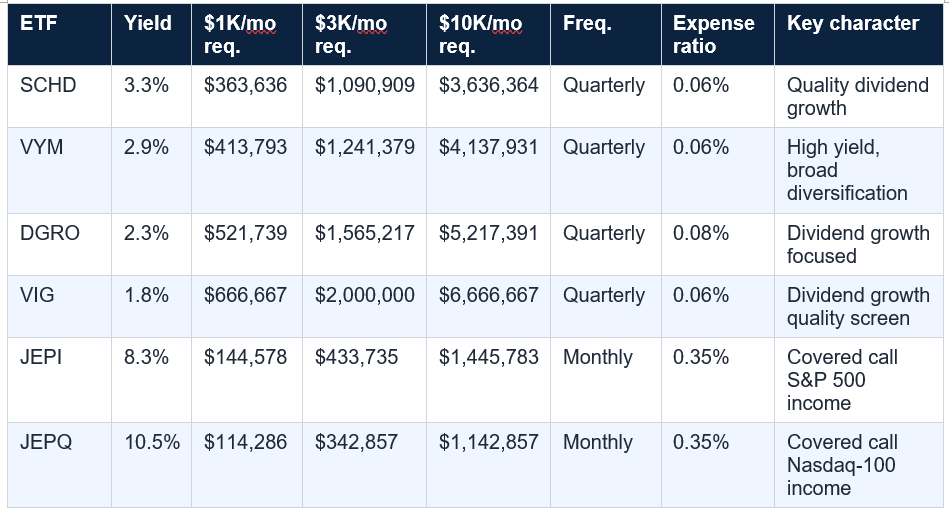949x511 pixels.
Task: Click the VYM ticker cell
Action: (59, 170)
